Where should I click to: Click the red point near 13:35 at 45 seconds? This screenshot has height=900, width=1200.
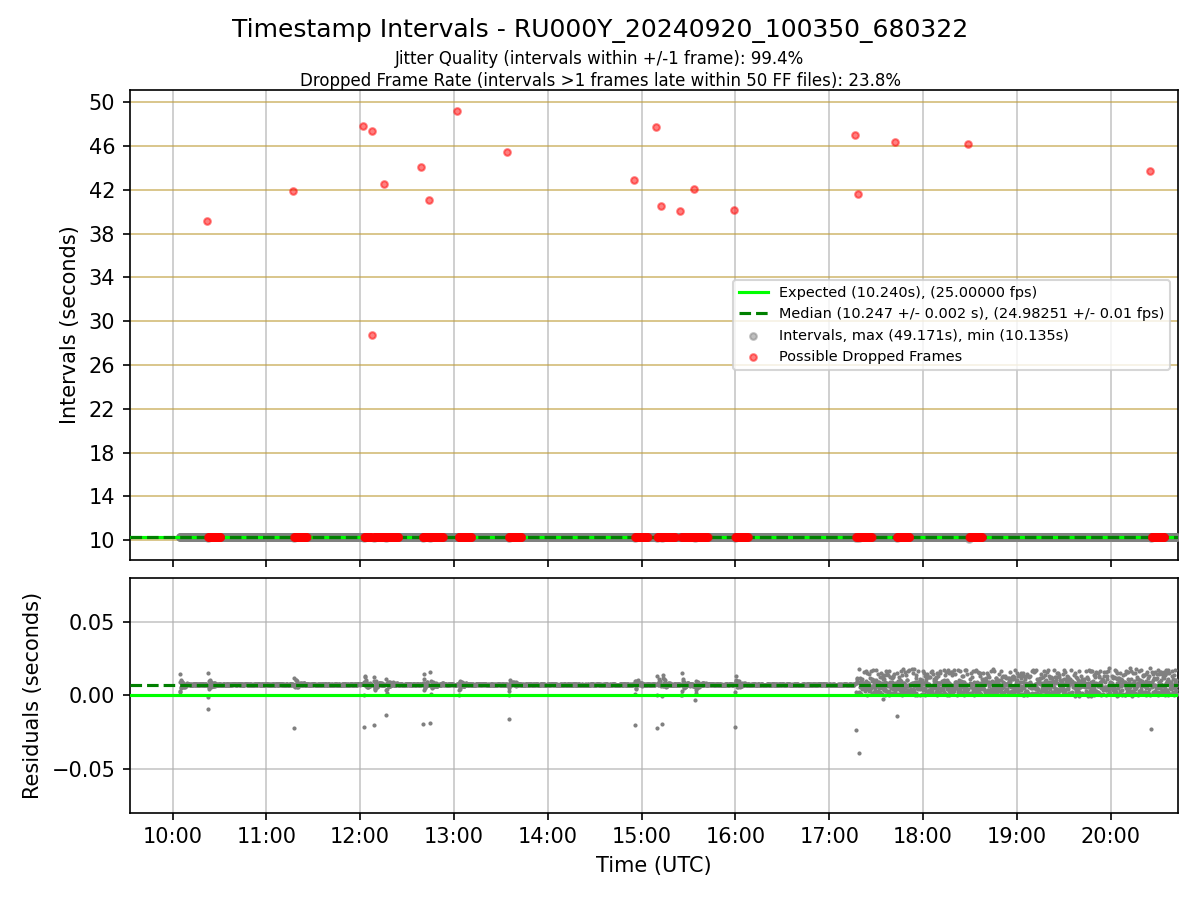click(507, 152)
